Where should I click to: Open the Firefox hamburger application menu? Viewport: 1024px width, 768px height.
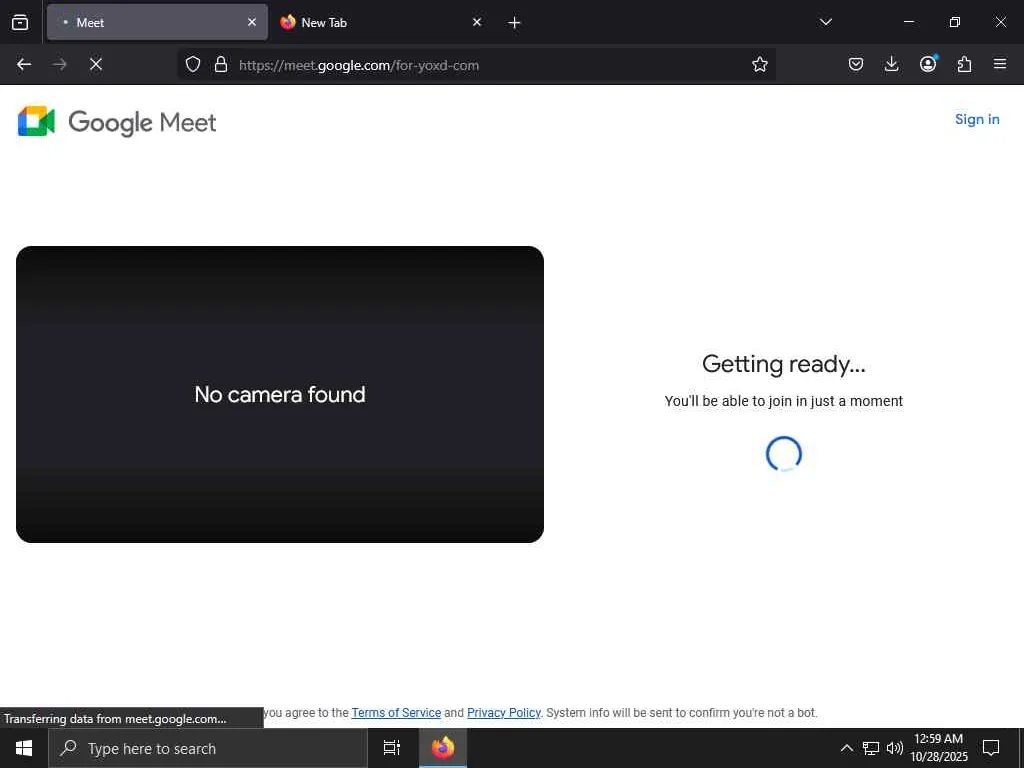coord(1000,64)
